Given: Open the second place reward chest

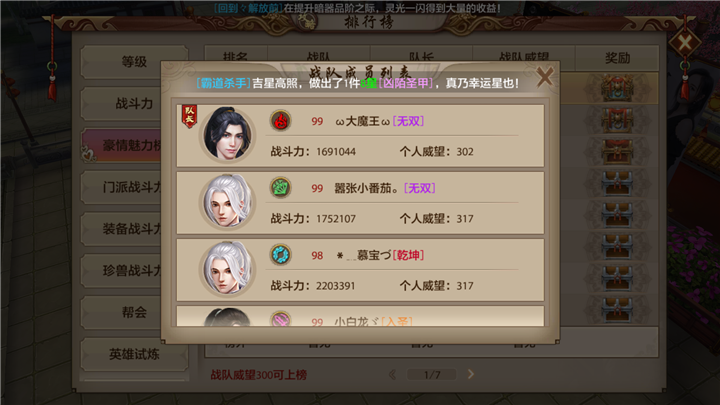Looking at the screenshot, I should [x=617, y=120].
